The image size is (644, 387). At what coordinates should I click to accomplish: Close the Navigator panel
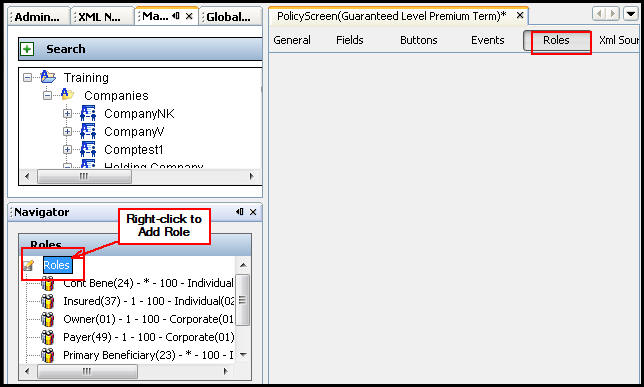(x=253, y=212)
